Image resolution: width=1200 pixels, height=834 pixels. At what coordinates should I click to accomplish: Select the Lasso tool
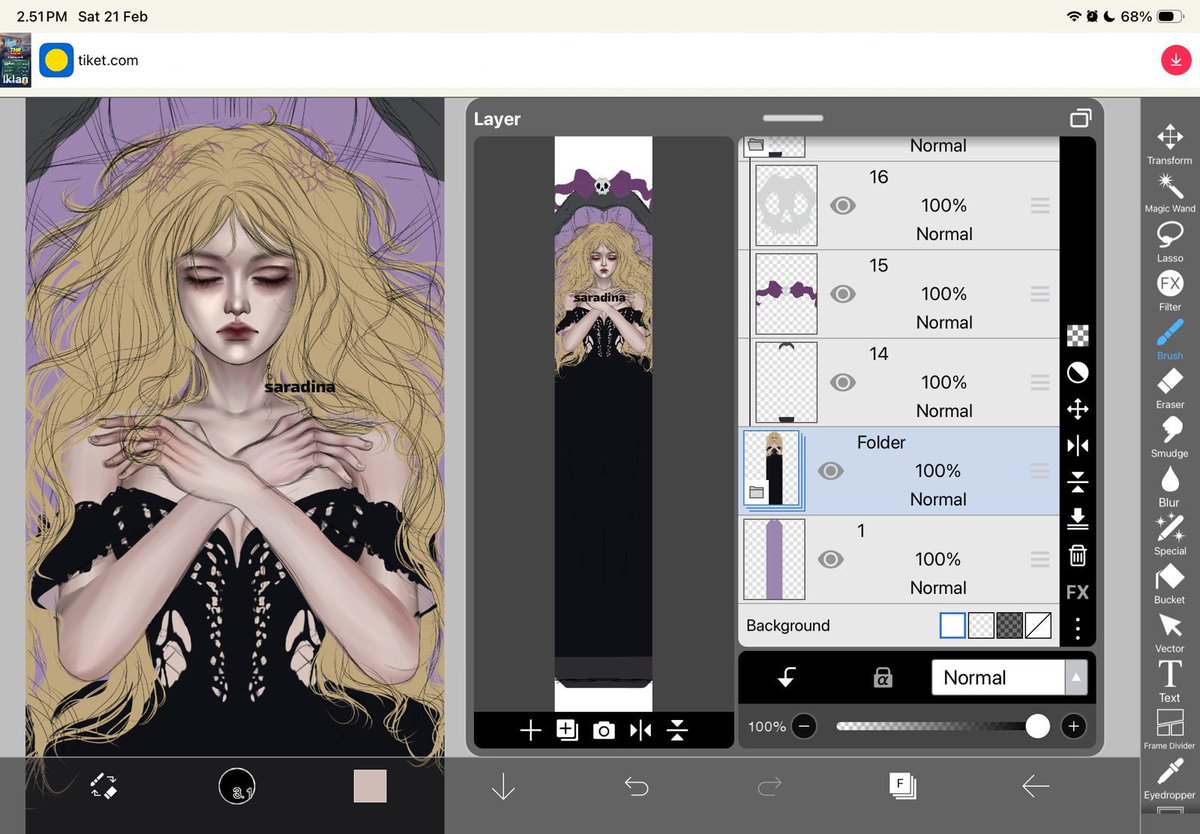(1168, 242)
